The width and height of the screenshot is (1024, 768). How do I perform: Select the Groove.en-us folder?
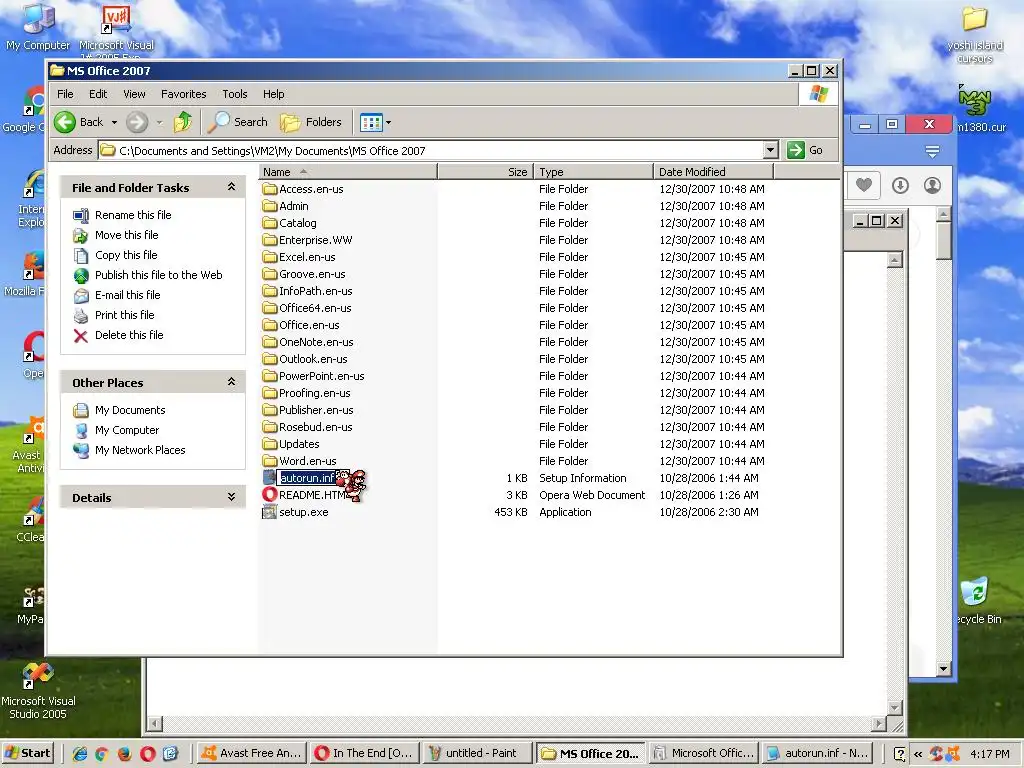(304, 274)
